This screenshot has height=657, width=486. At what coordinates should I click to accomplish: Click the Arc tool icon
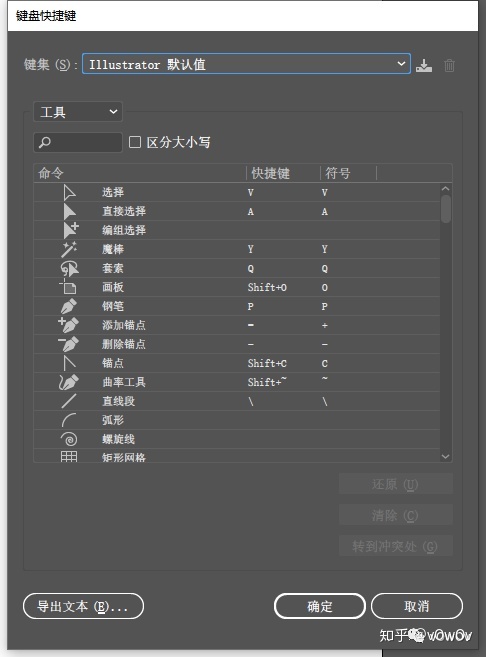point(69,420)
